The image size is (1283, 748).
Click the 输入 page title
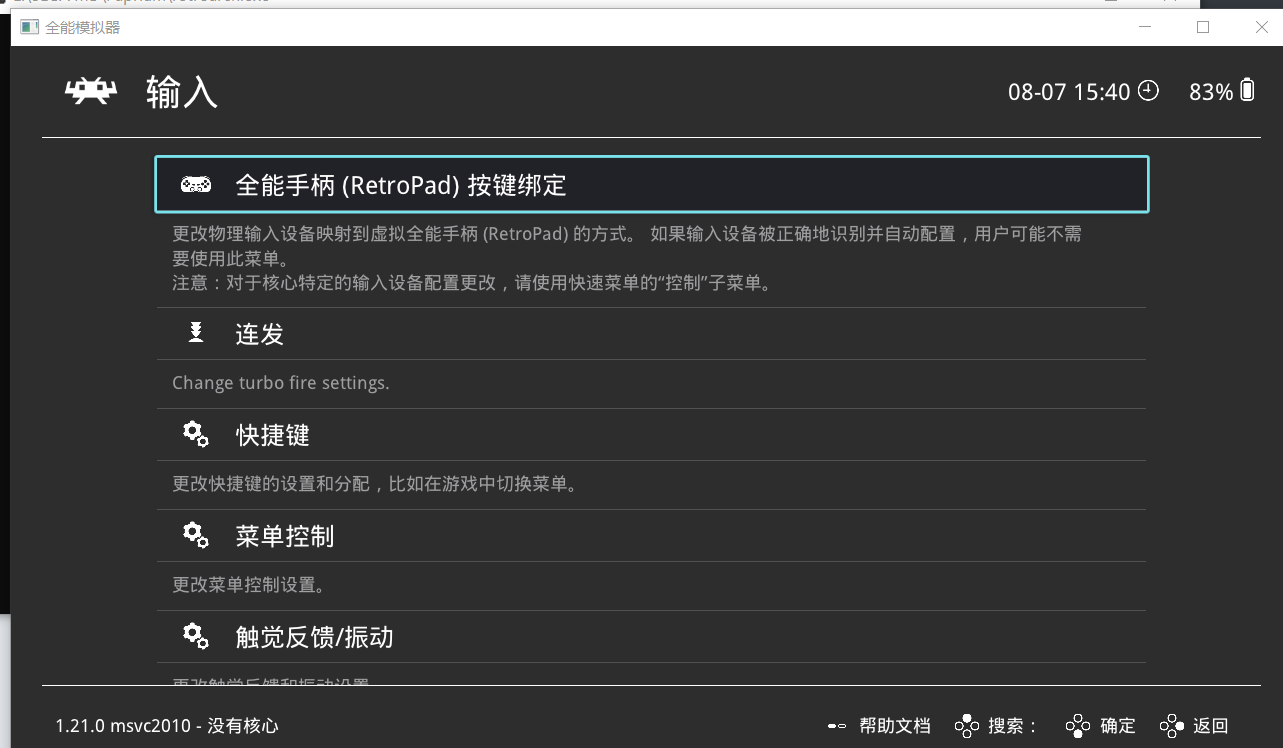click(182, 92)
